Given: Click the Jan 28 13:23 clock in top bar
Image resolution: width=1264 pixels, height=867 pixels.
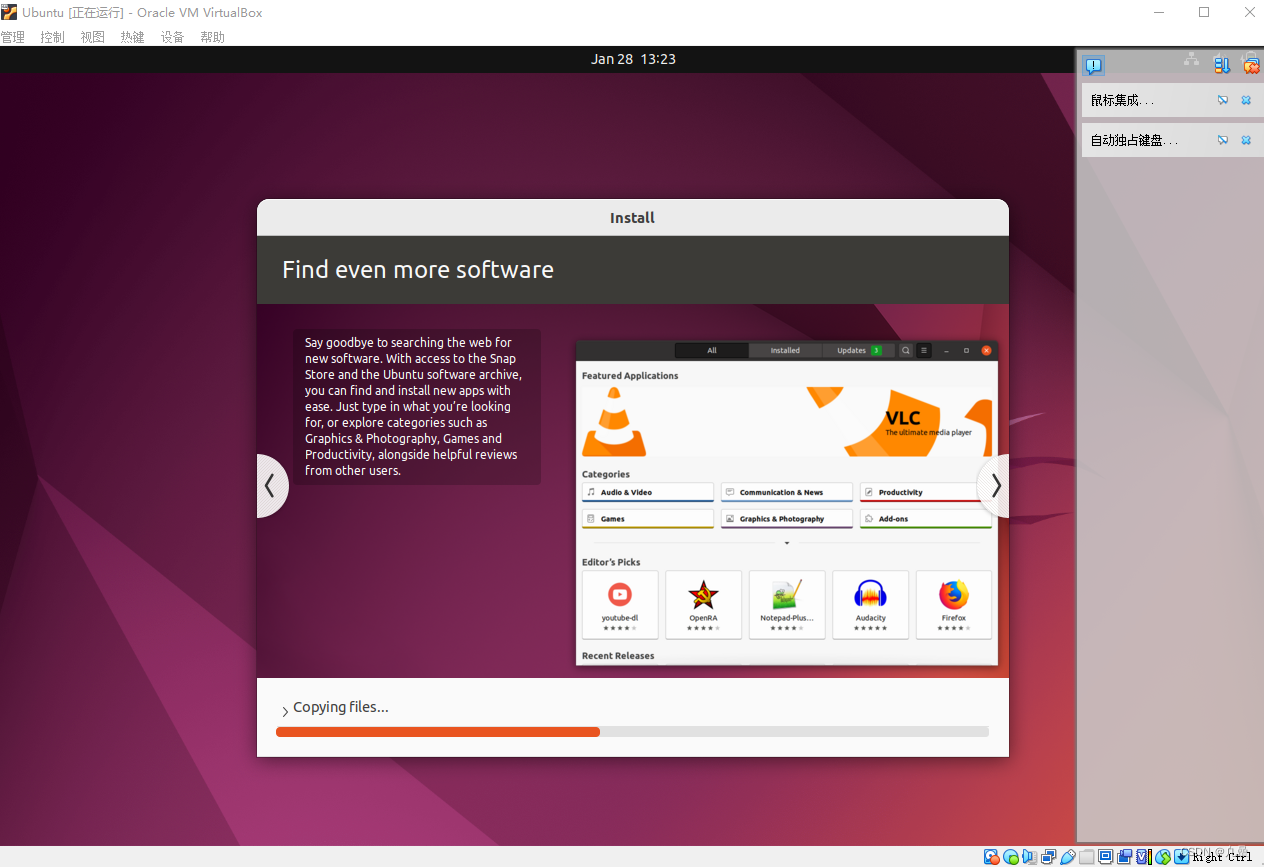Looking at the screenshot, I should [x=633, y=59].
